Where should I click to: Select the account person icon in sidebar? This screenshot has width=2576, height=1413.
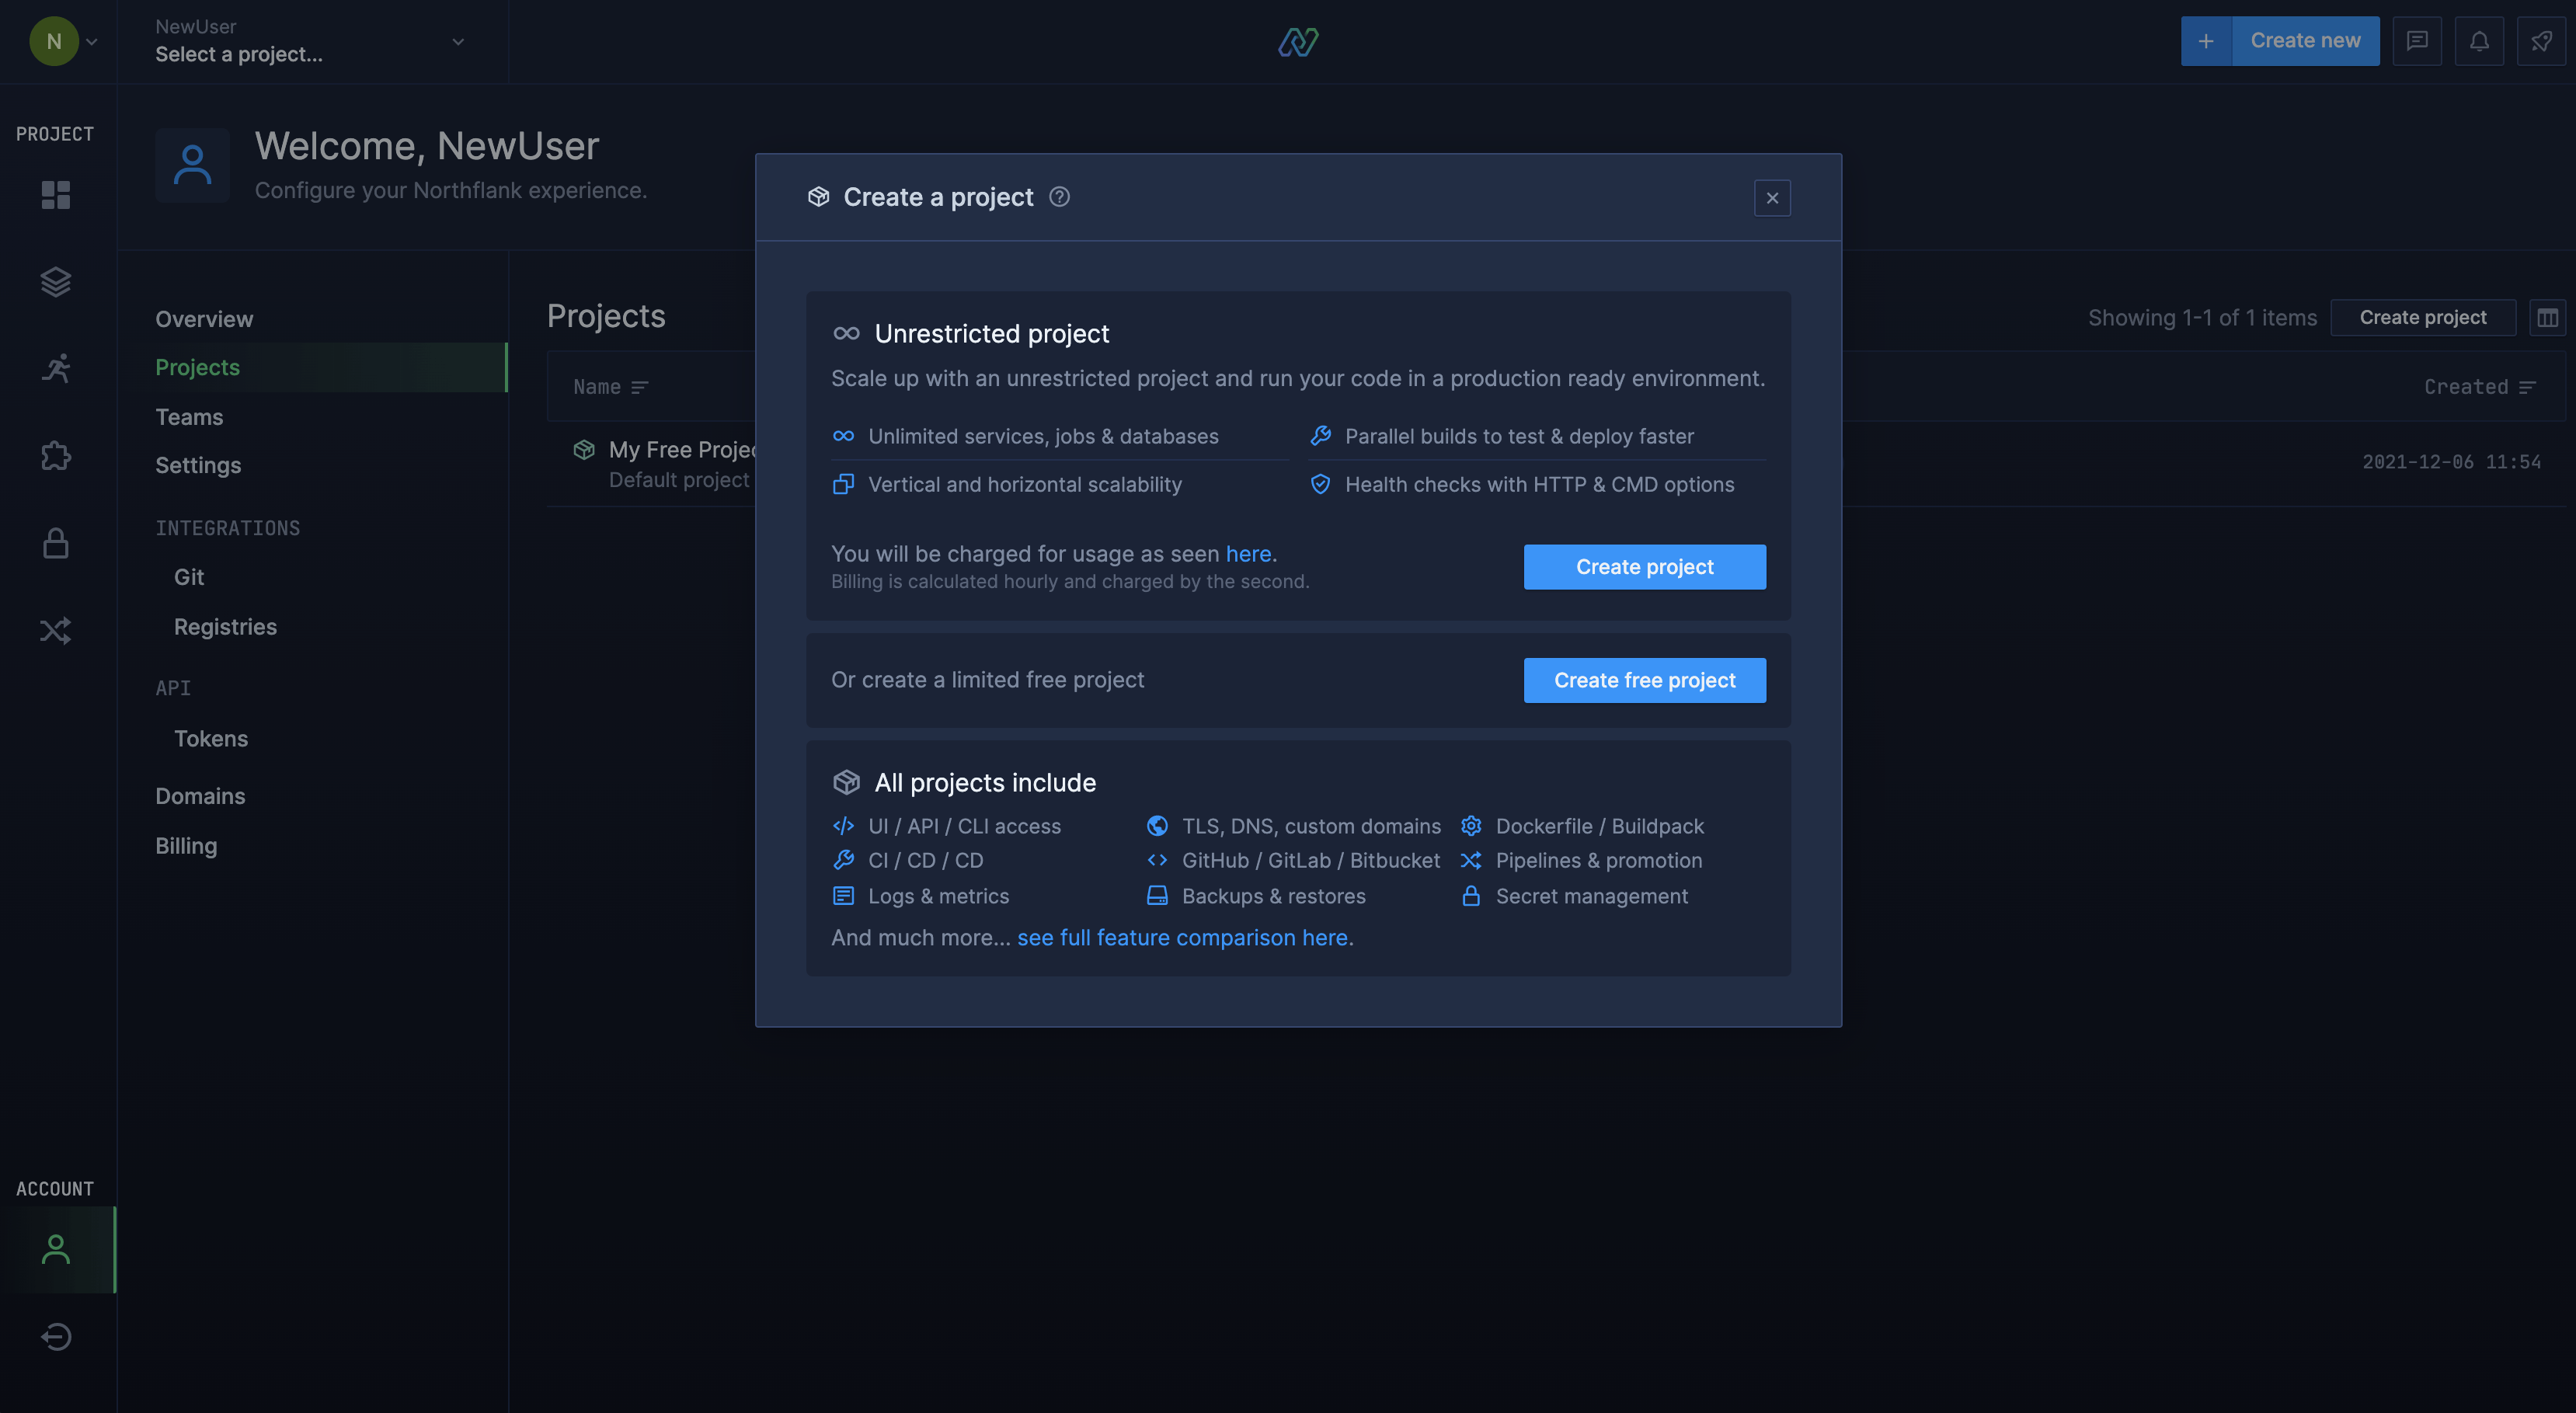[56, 1249]
